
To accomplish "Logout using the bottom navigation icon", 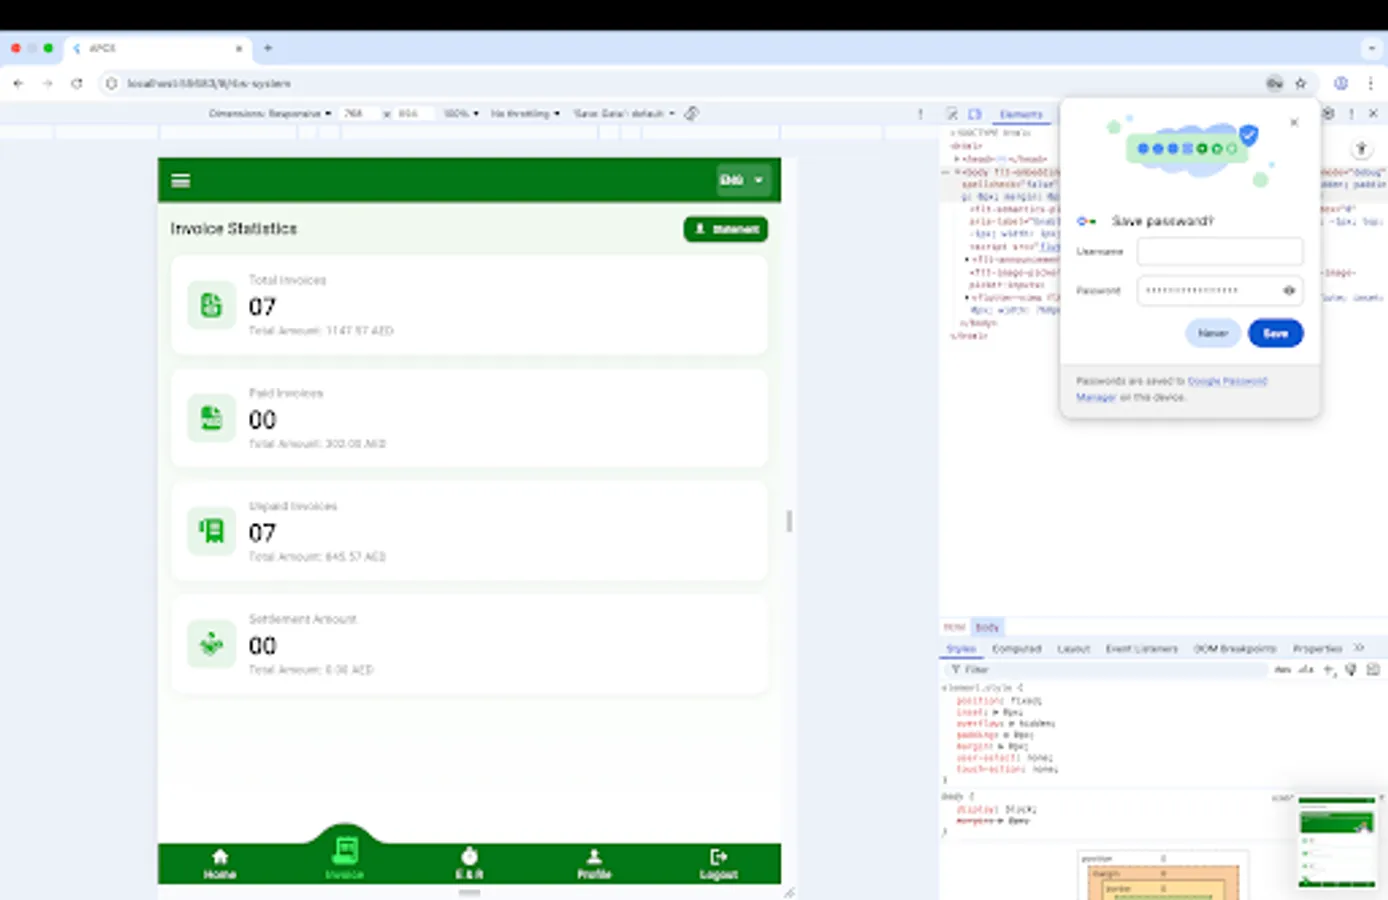I will 718,862.
